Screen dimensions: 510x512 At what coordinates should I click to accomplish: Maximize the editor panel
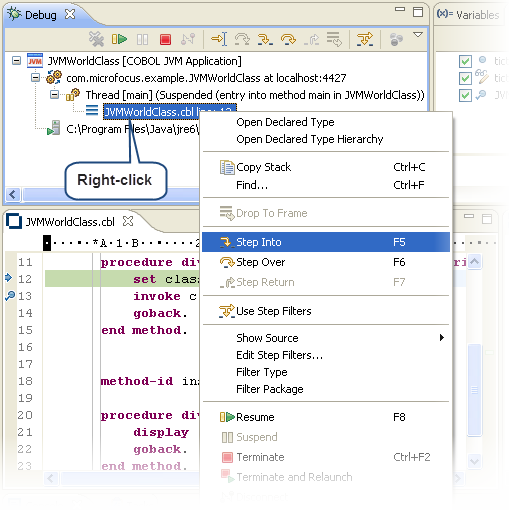(x=487, y=219)
